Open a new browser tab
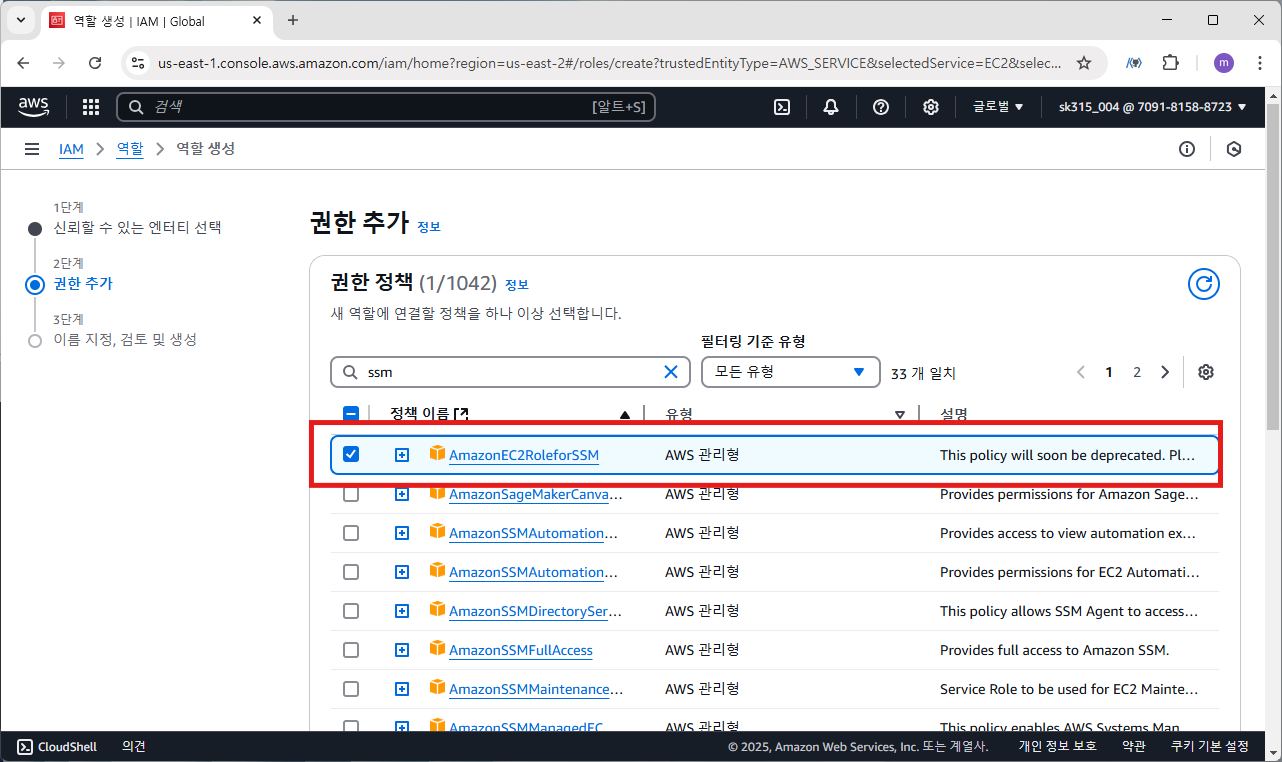This screenshot has width=1282, height=762. [x=293, y=20]
